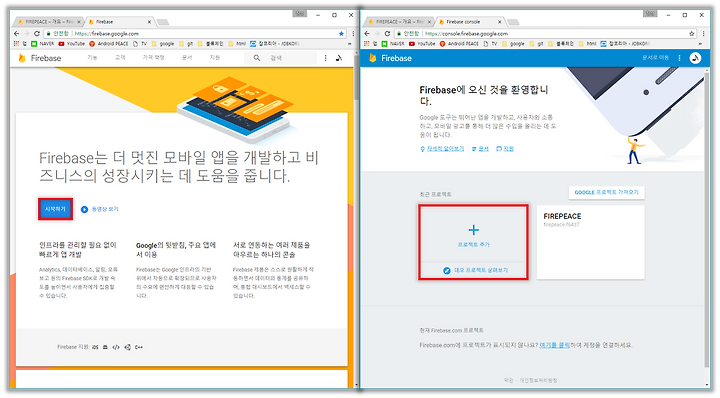The height and width of the screenshot is (398, 720).
Task: Open NAVER bookmark in left window
Action: (x=43, y=44)
